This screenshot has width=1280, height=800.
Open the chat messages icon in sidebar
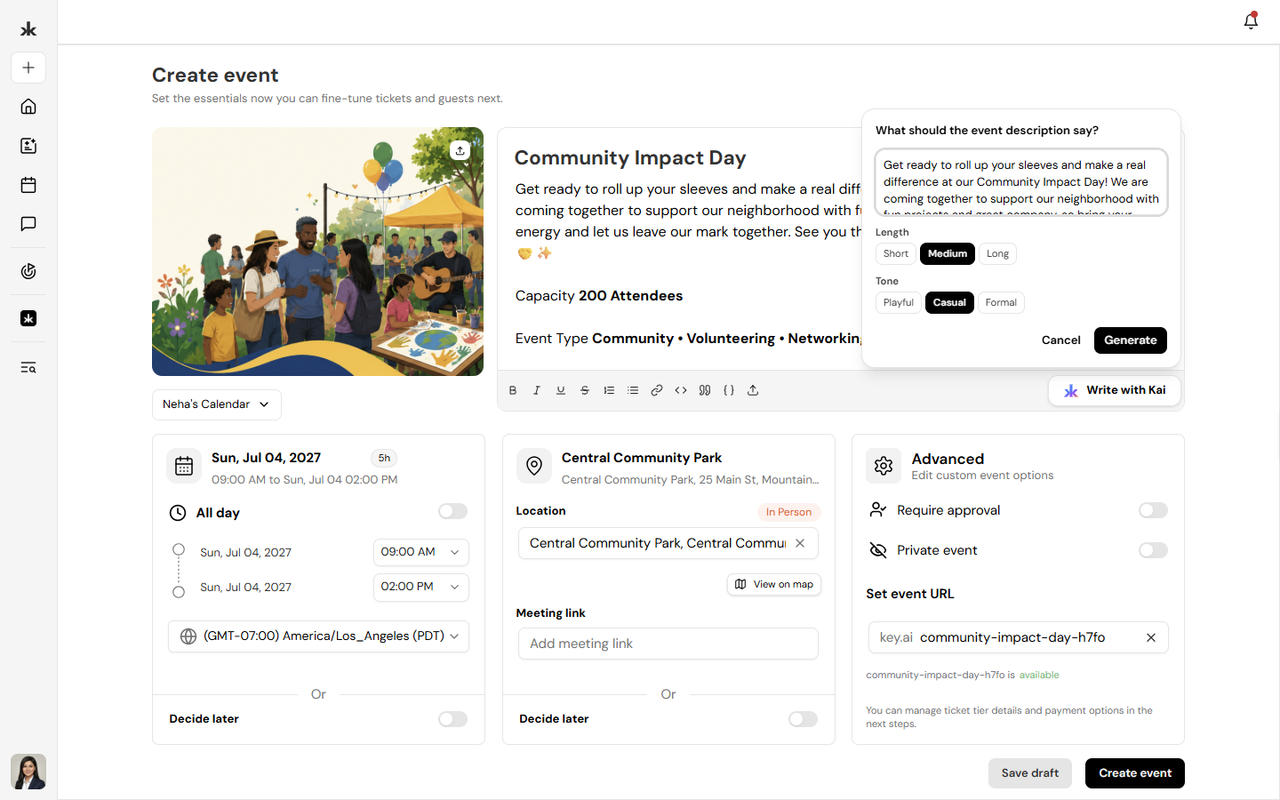click(x=28, y=224)
